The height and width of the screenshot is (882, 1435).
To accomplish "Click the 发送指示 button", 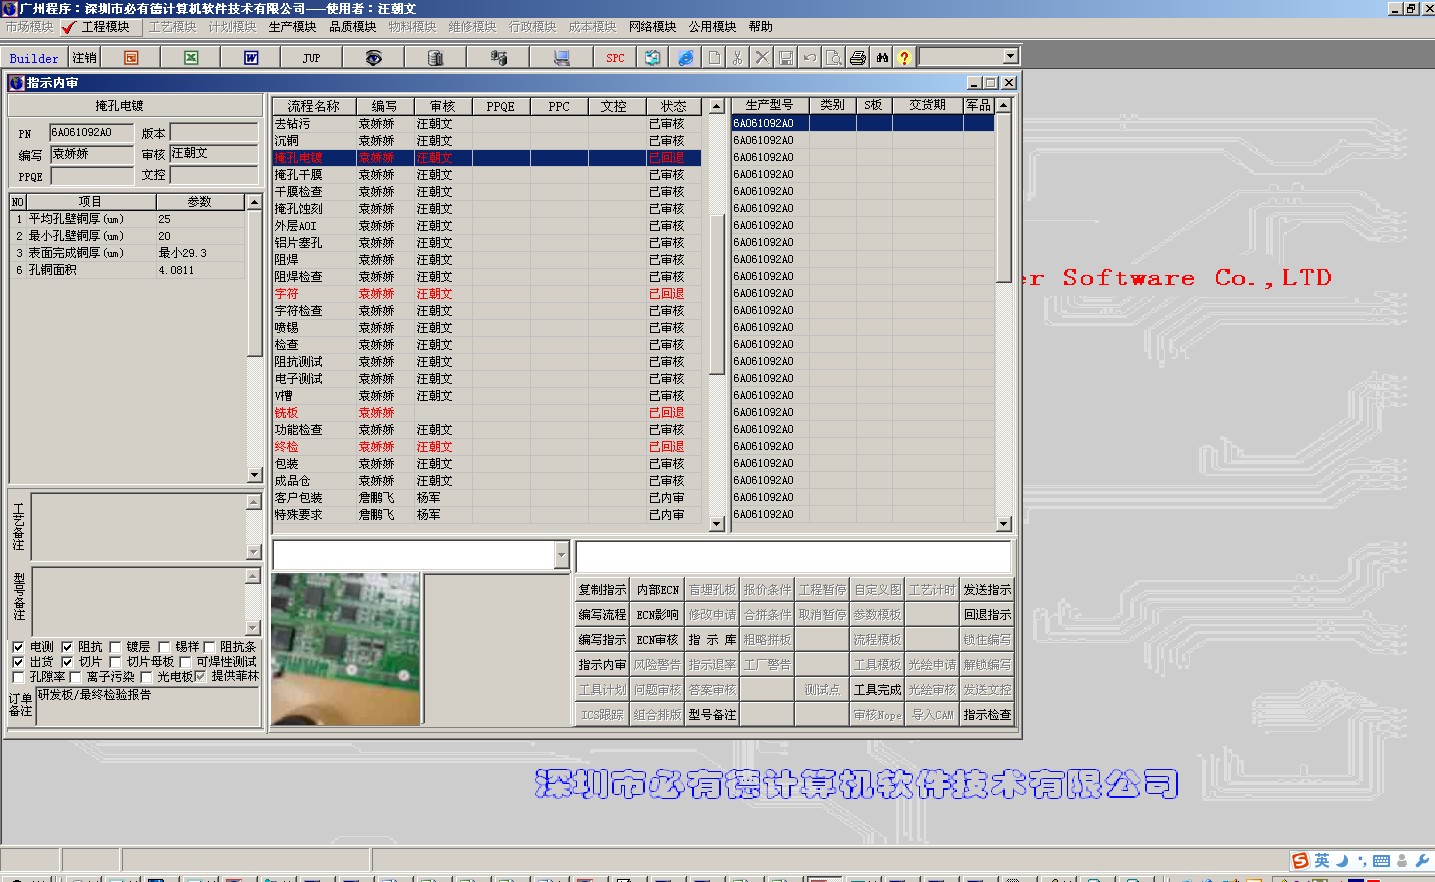I will pos(987,590).
